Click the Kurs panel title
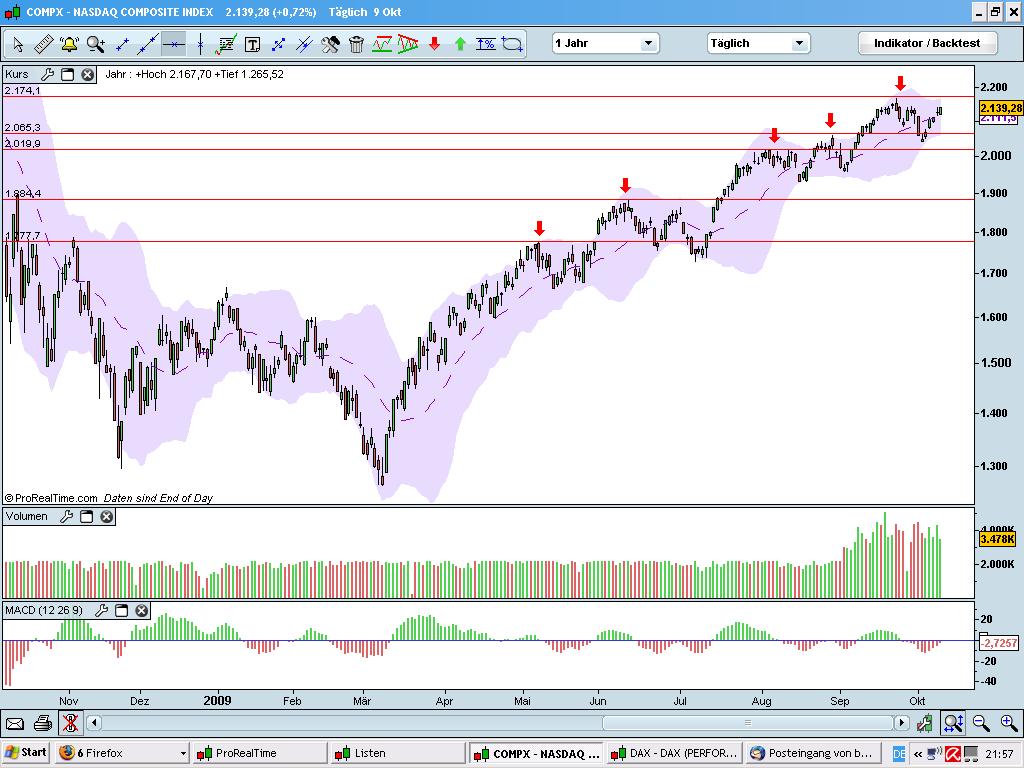The image size is (1024, 768). [17, 74]
